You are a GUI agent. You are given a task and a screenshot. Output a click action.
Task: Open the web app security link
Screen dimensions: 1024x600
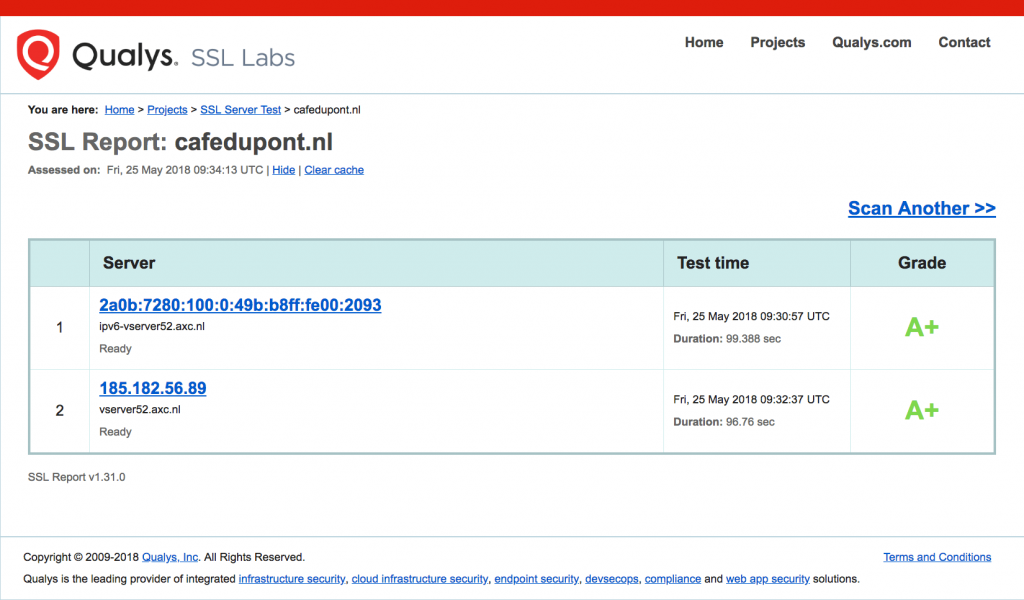[767, 579]
